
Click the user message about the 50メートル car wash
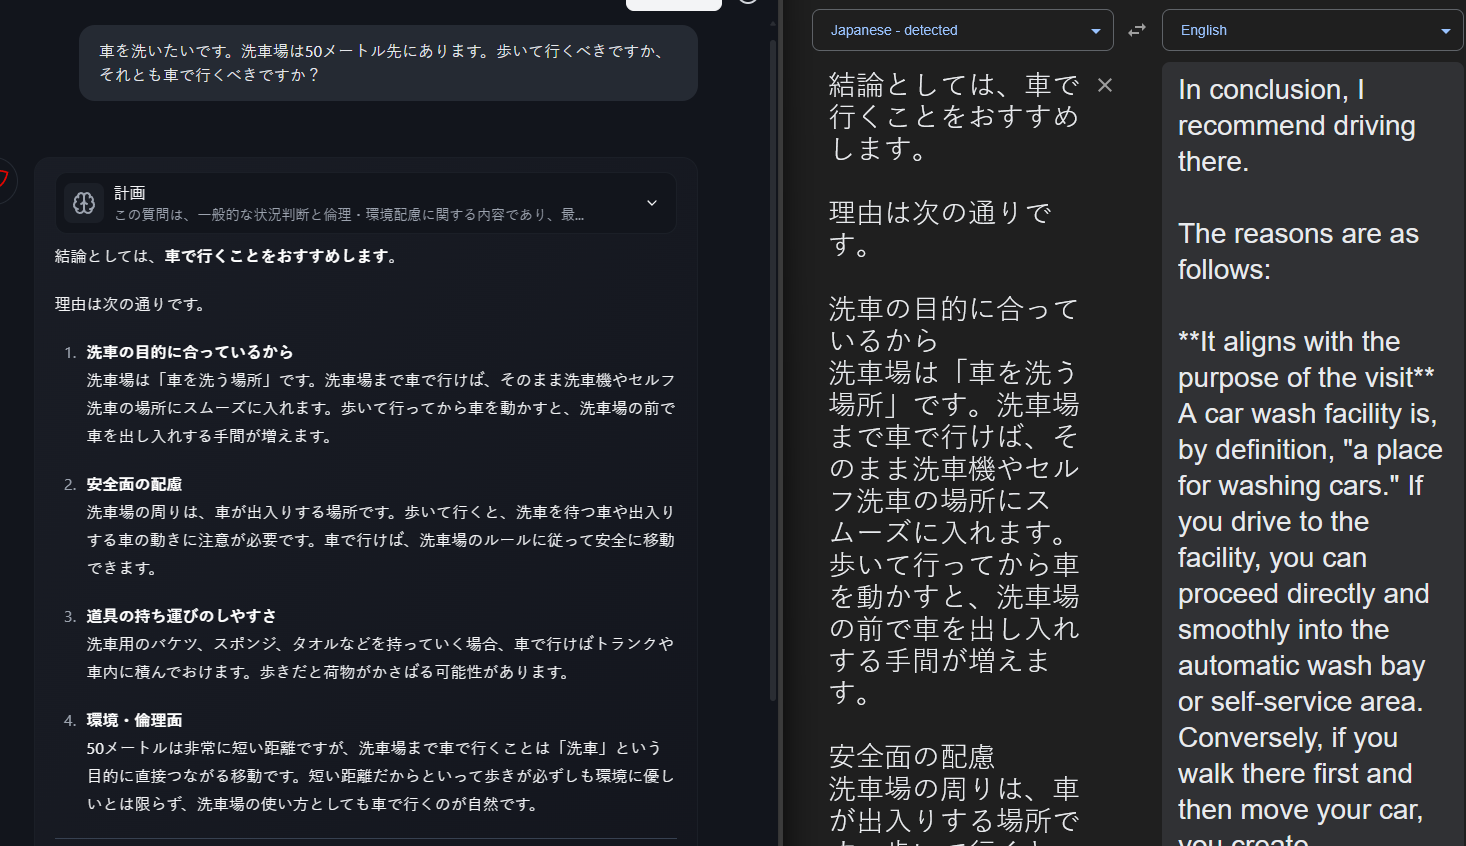[388, 63]
